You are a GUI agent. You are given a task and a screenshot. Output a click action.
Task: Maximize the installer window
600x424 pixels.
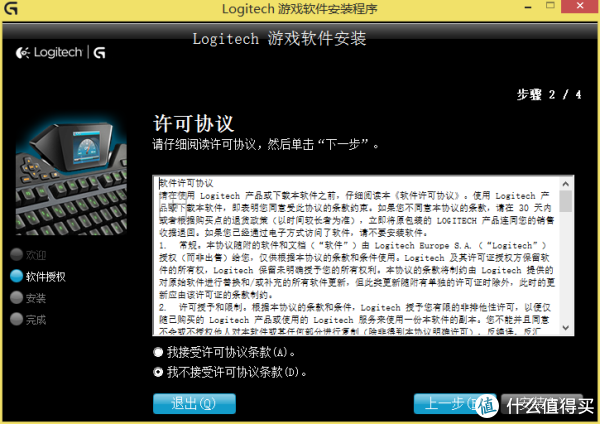(x=550, y=6)
